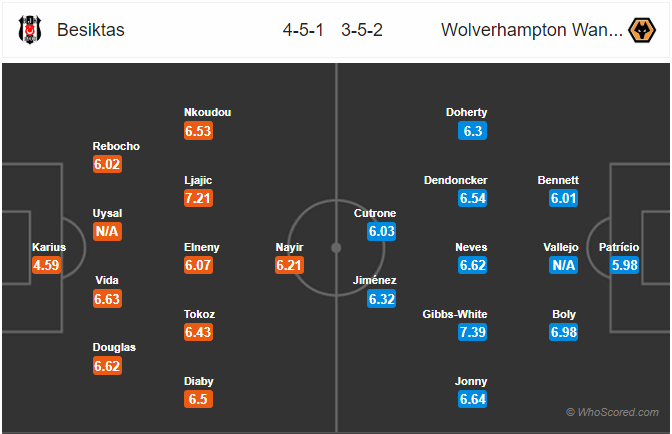
Task: Select Boly's 6.98 rating badge
Action: click(564, 332)
